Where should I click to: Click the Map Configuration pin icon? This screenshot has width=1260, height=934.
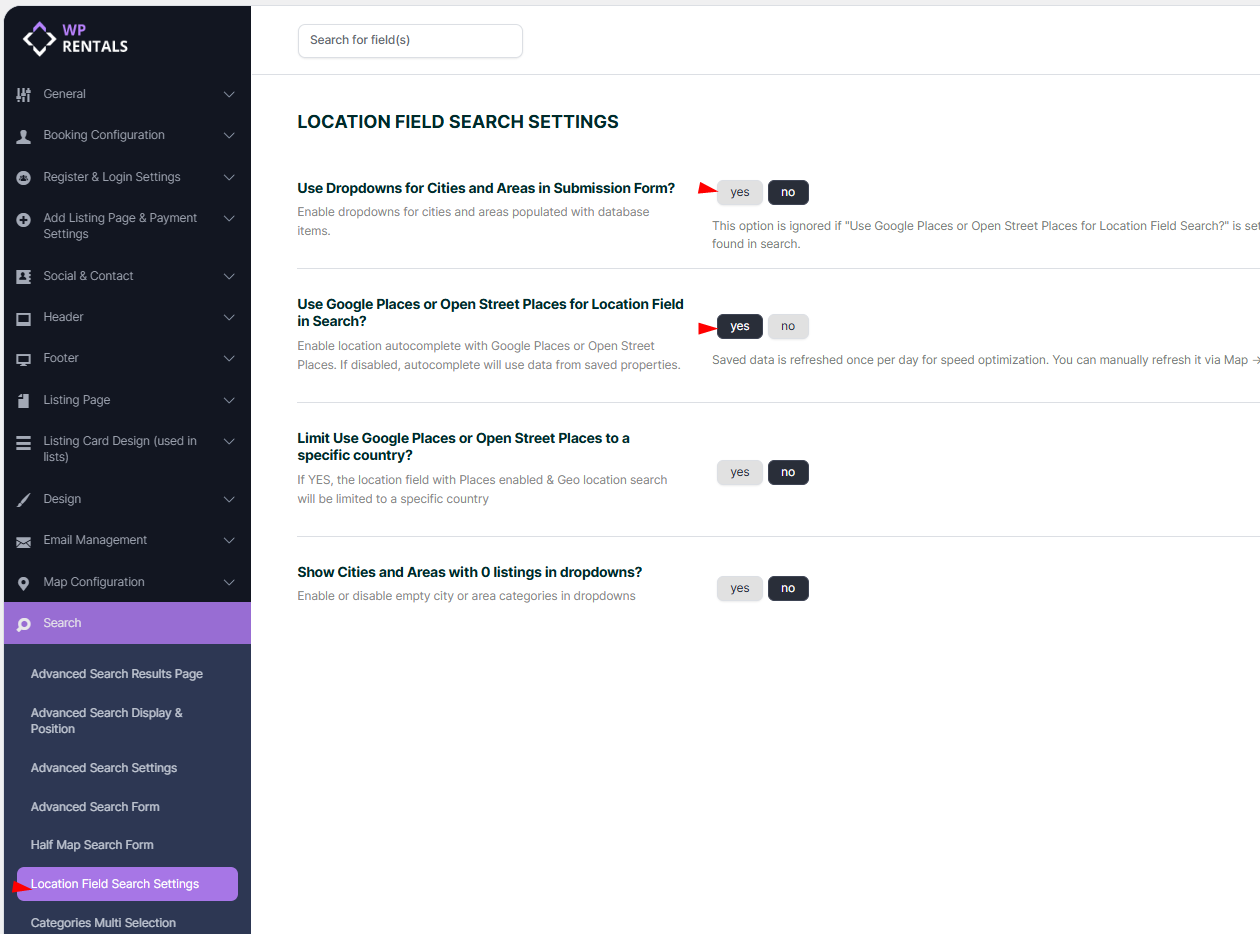pyautogui.click(x=24, y=583)
